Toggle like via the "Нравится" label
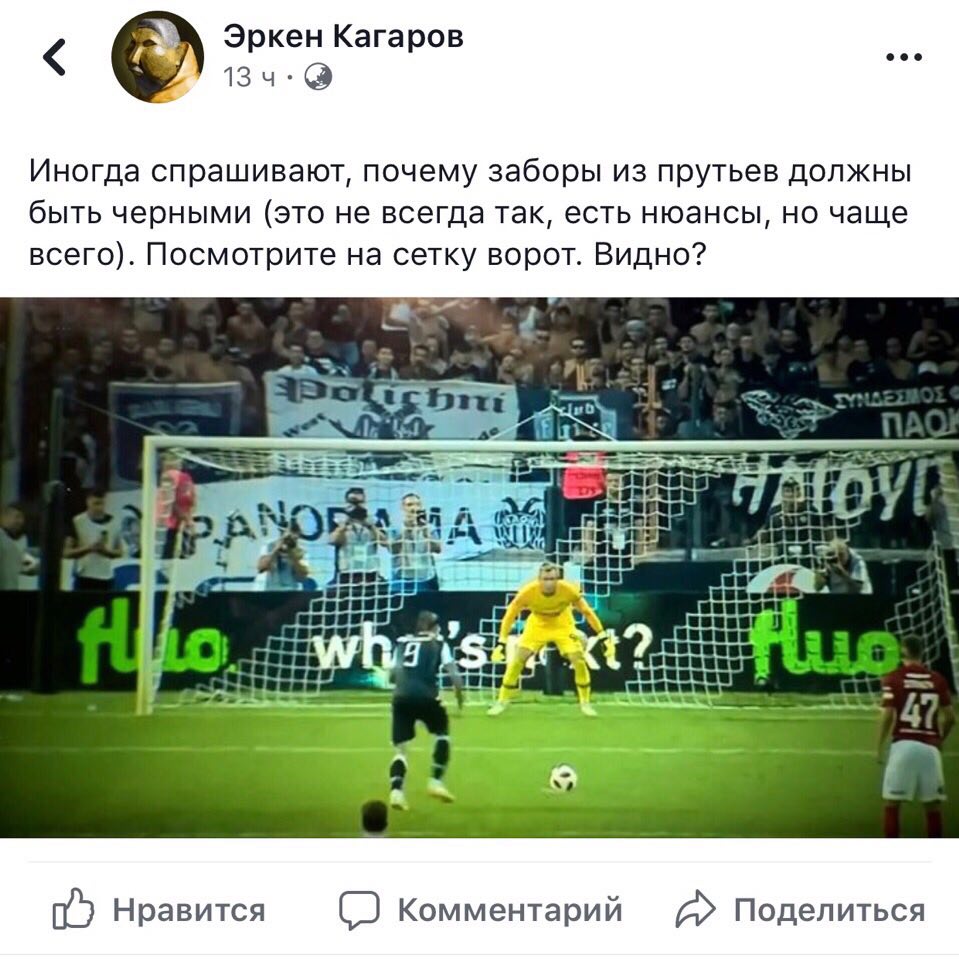 [x=189, y=910]
